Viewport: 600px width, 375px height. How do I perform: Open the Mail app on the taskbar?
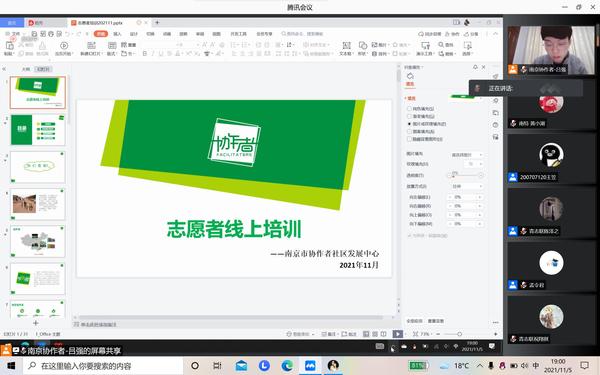[x=241, y=366]
